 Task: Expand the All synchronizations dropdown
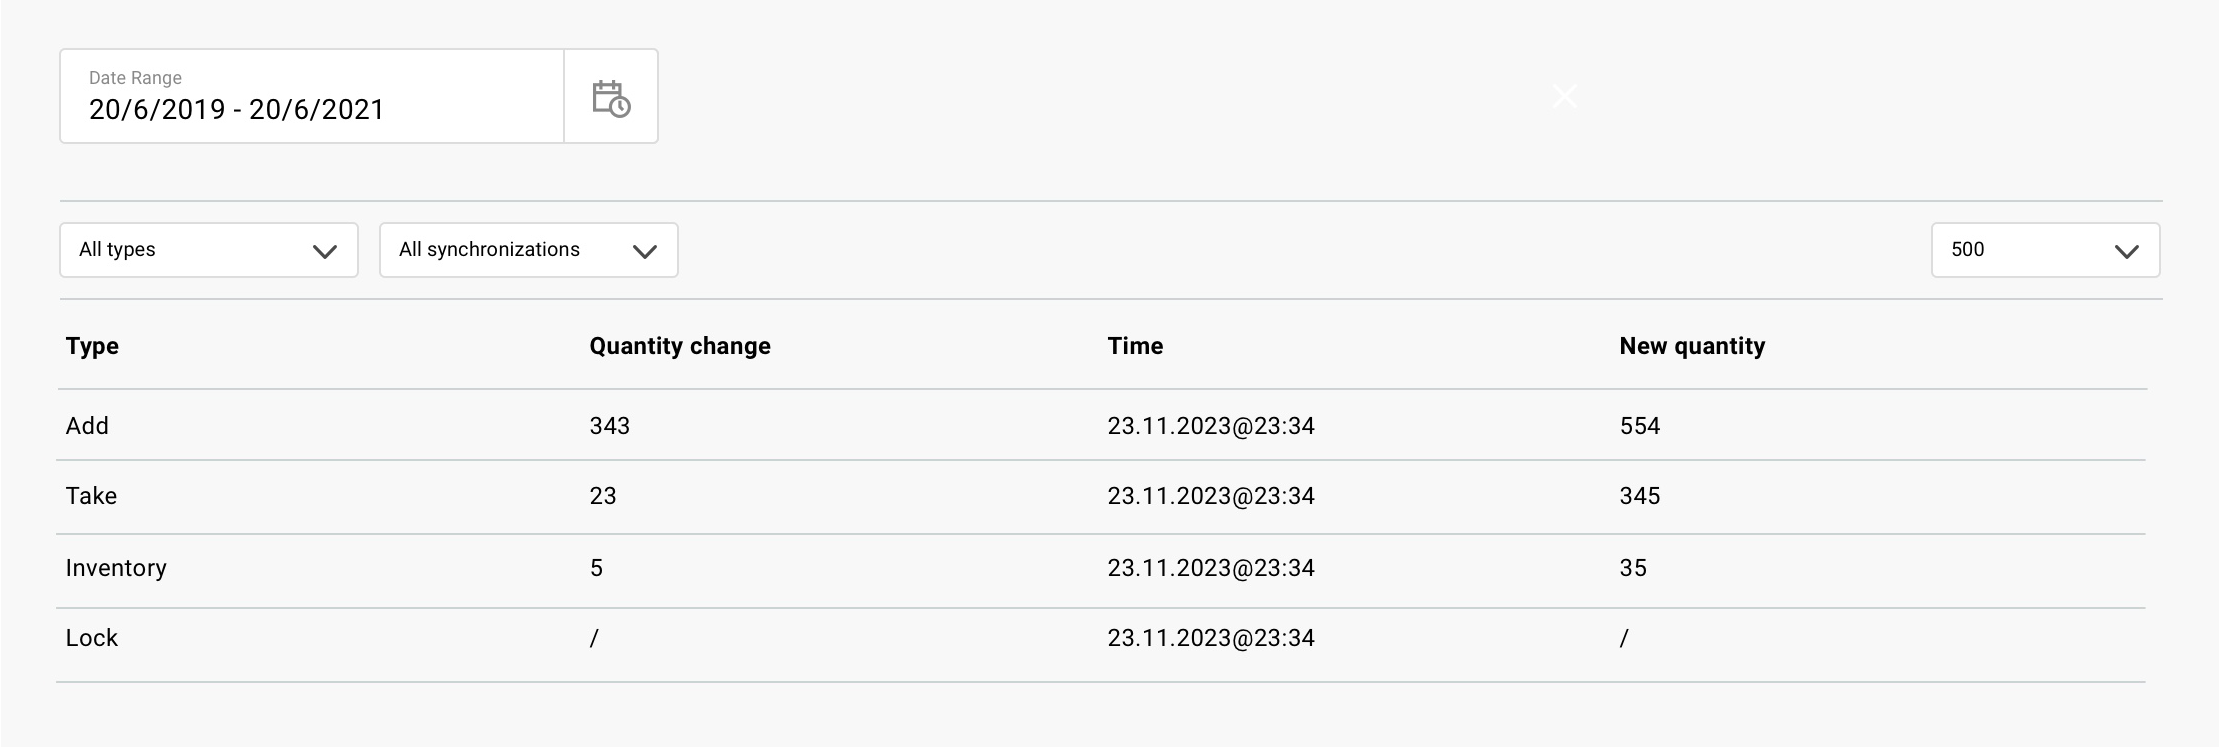click(529, 250)
